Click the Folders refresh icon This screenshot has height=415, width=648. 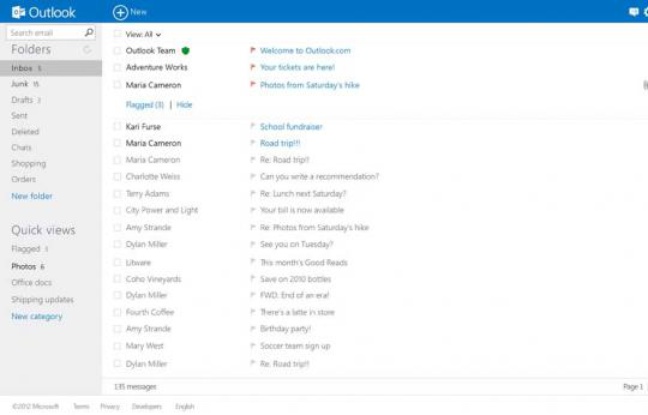87,50
